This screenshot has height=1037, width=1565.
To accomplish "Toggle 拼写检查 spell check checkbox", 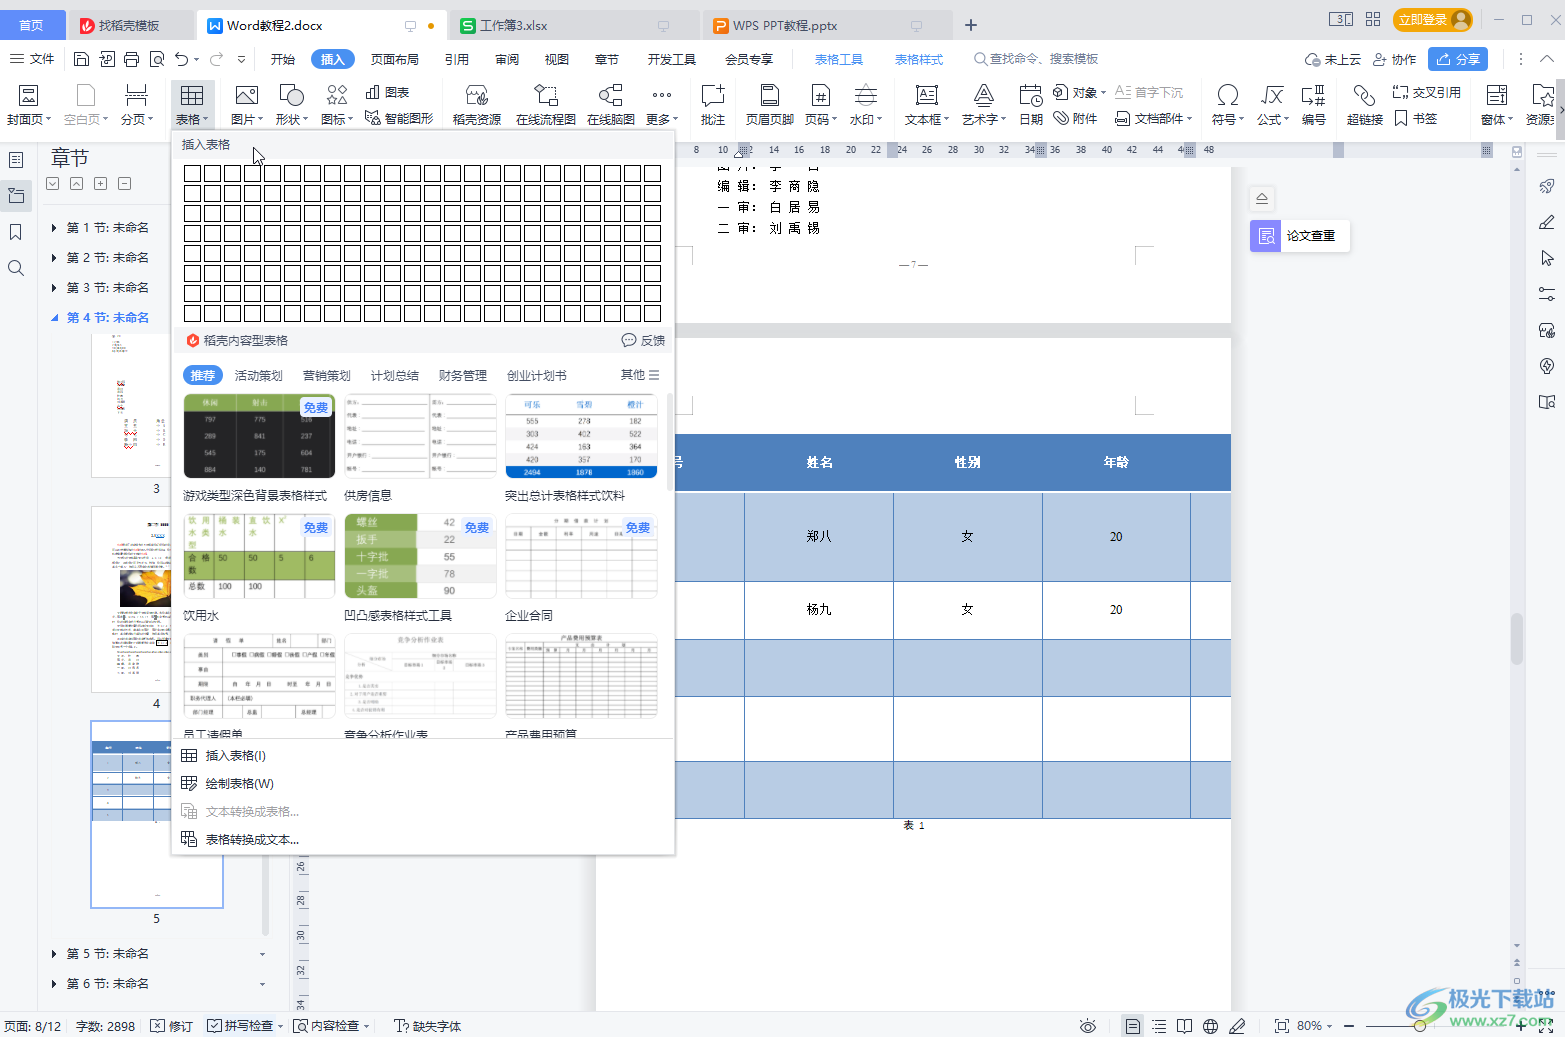I will click(215, 1026).
